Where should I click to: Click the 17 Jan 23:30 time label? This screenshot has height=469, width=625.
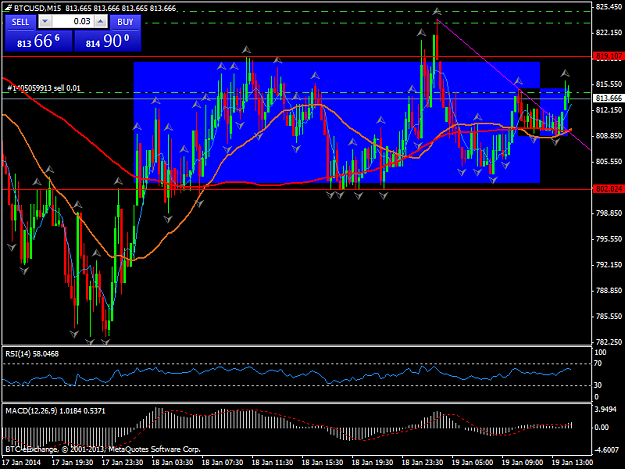(123, 463)
